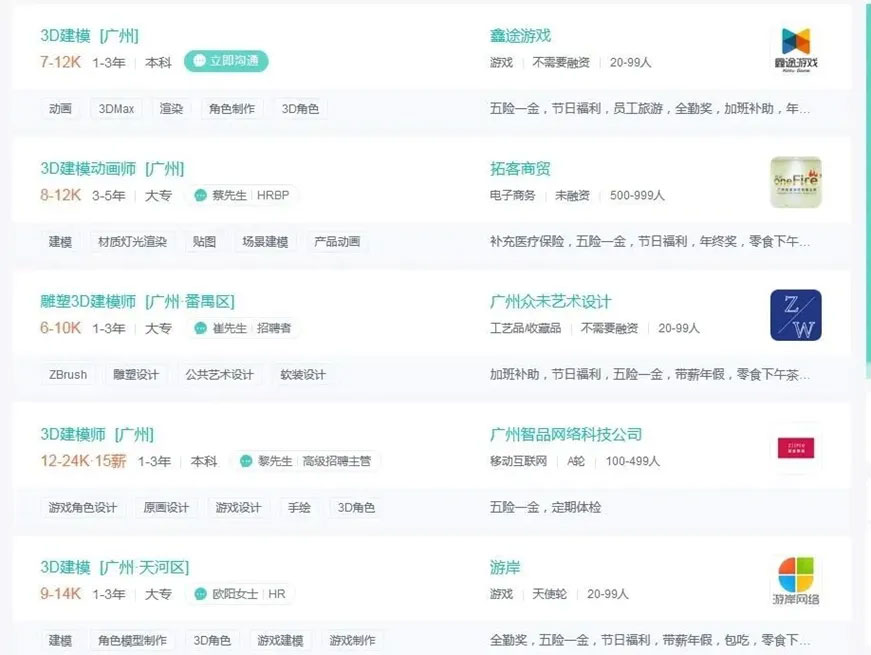Select the 角色模型制作 tag

tap(132, 640)
